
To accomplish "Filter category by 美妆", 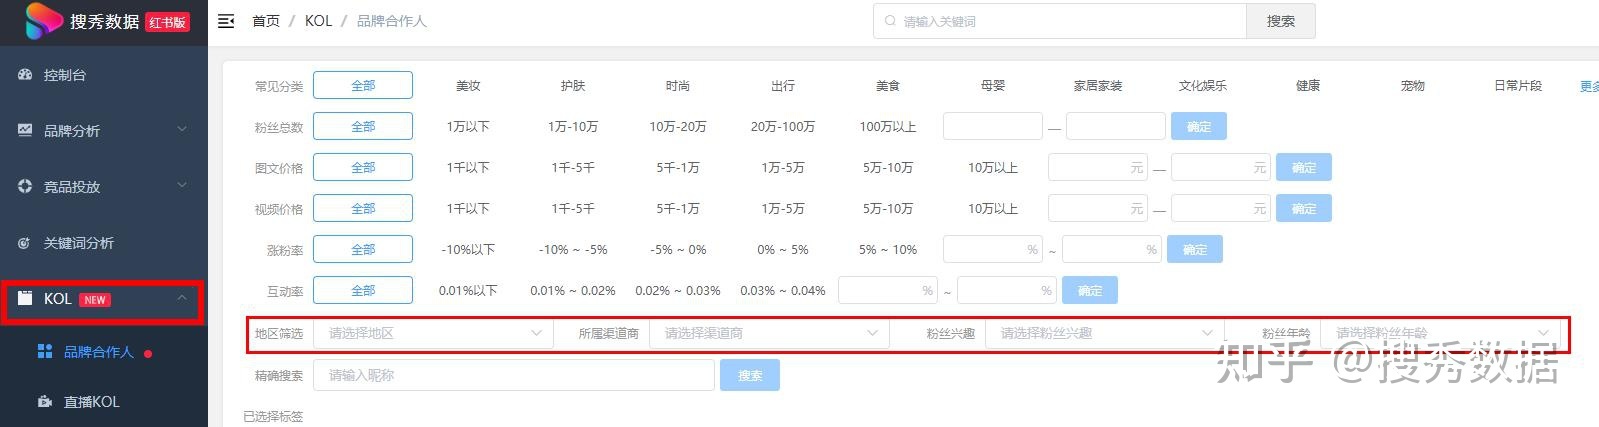I will [x=468, y=86].
